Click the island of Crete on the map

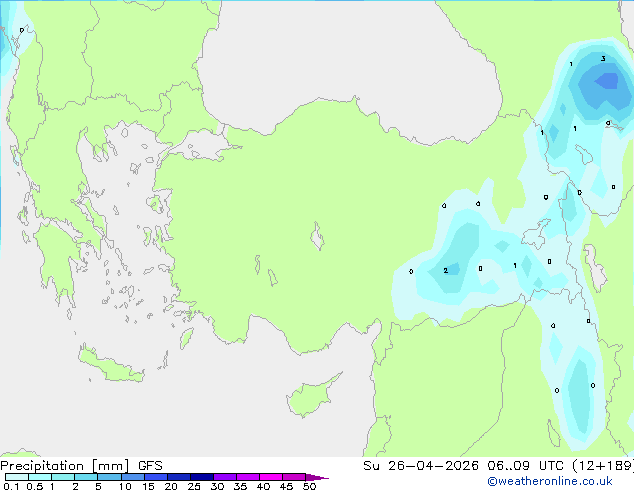[111, 365]
